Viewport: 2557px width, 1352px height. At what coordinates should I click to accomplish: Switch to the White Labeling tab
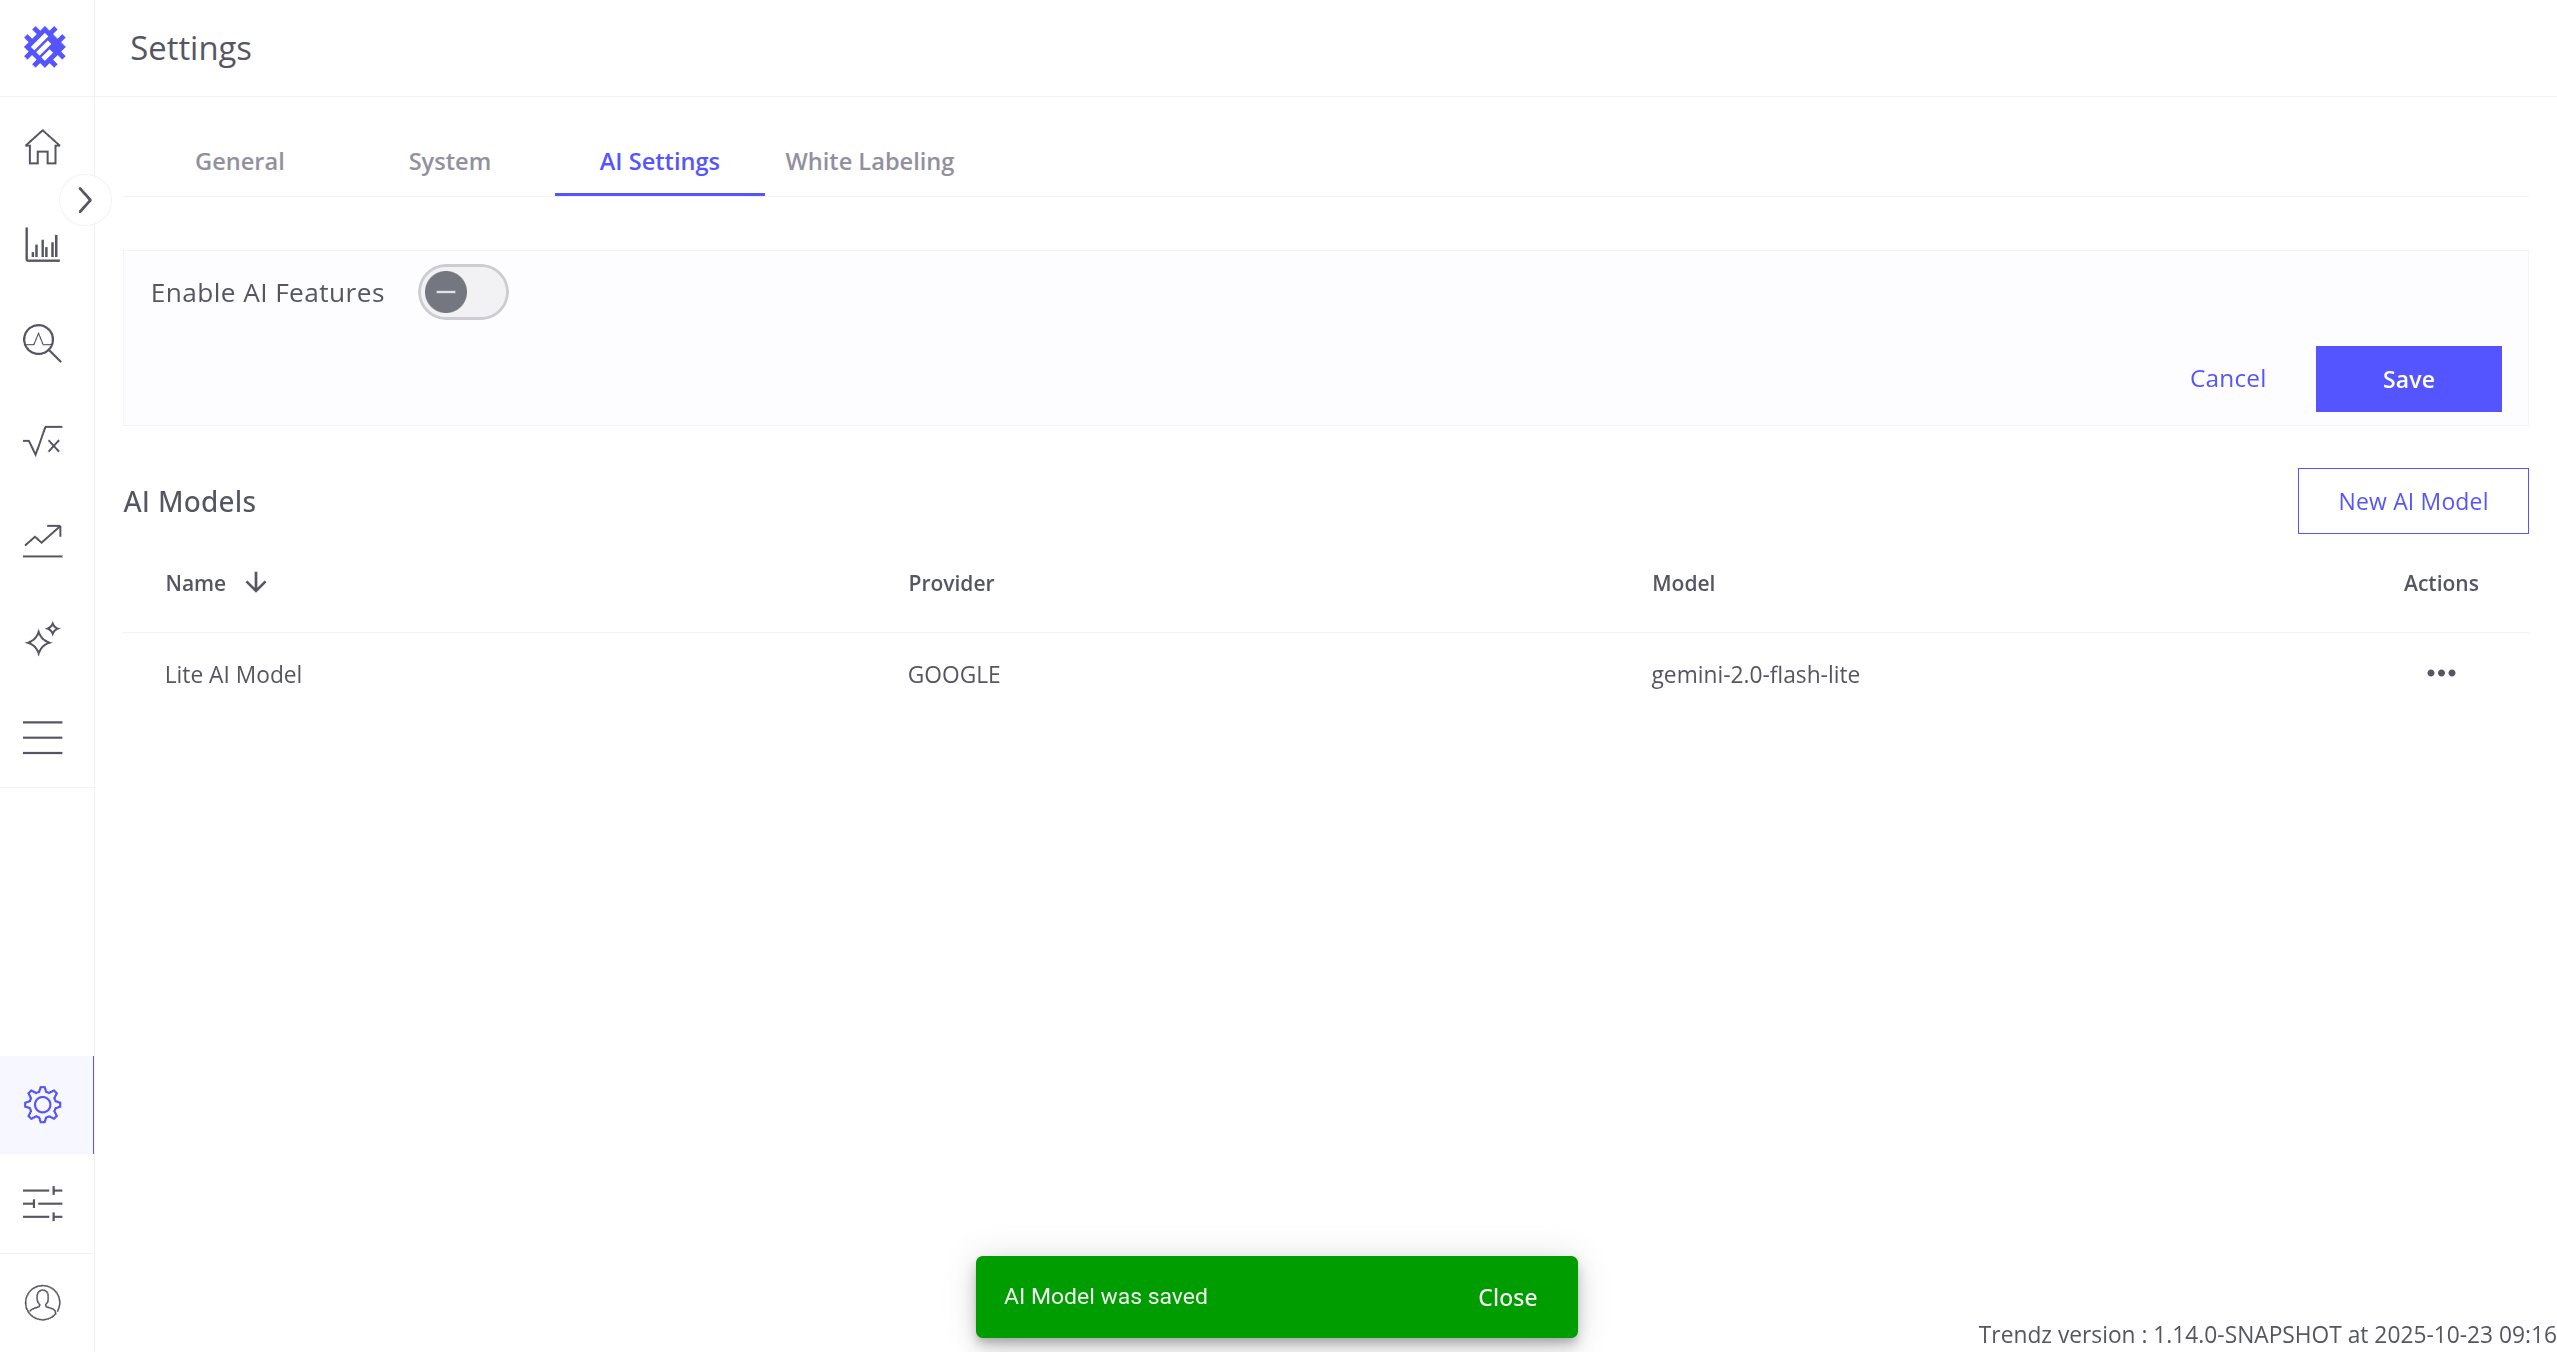[869, 161]
